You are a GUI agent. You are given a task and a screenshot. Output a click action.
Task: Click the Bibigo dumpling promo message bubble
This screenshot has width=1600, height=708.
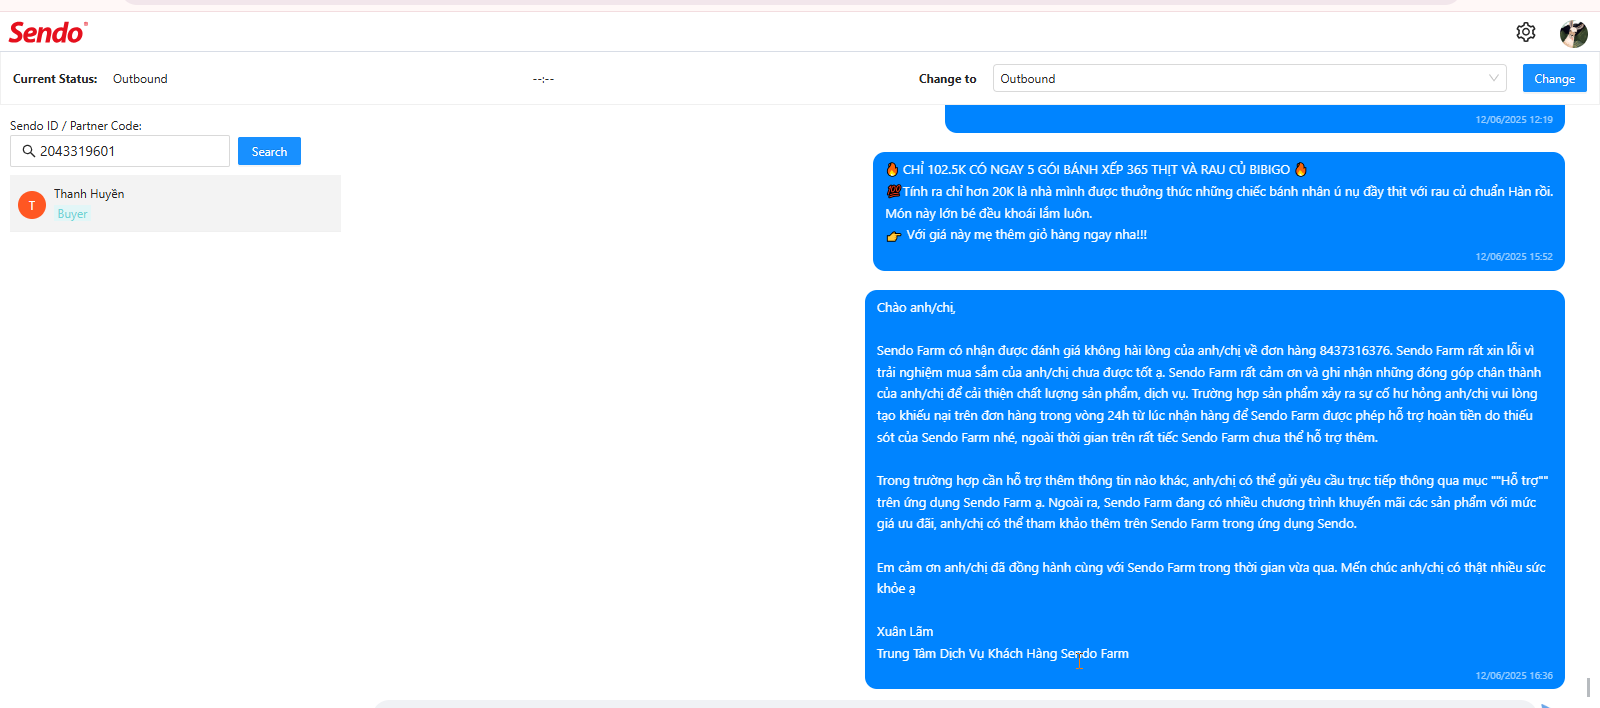[1218, 211]
